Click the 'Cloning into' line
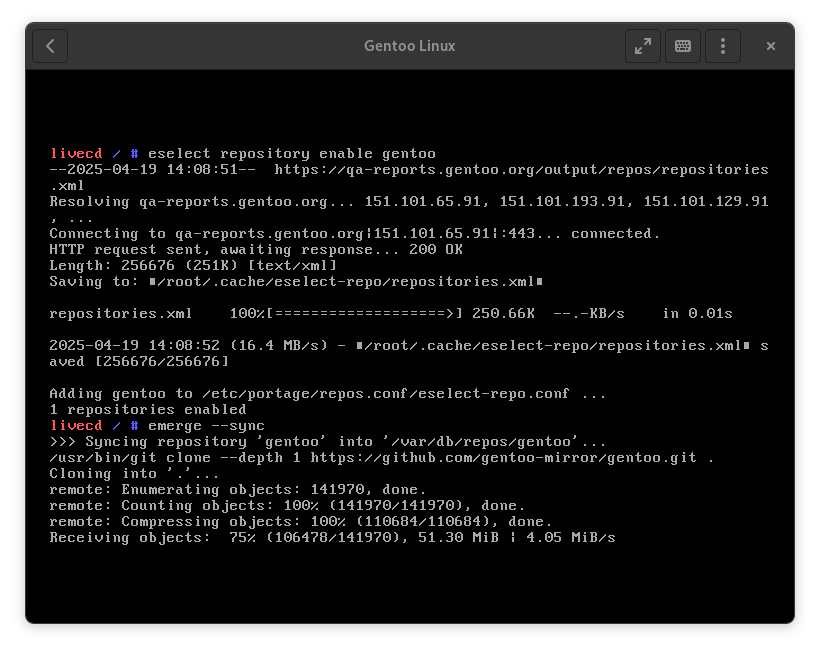The height and width of the screenshot is (652, 820). pos(134,474)
